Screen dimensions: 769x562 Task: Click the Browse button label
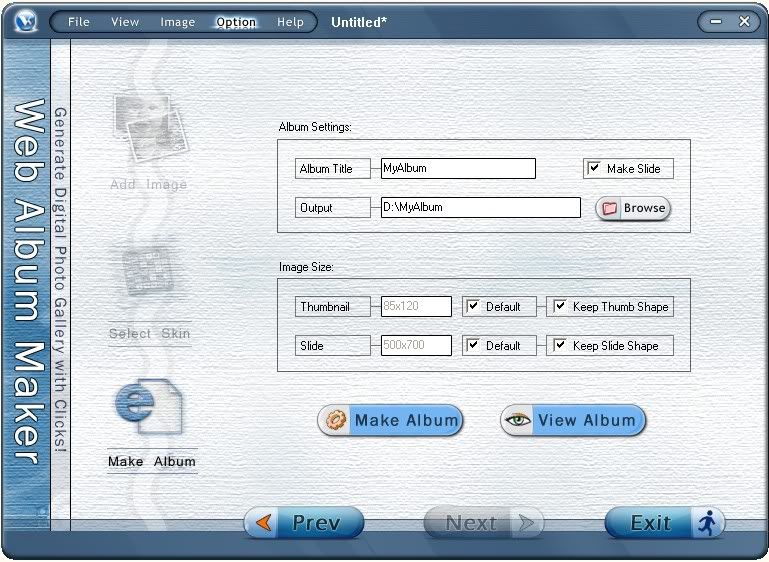click(644, 208)
